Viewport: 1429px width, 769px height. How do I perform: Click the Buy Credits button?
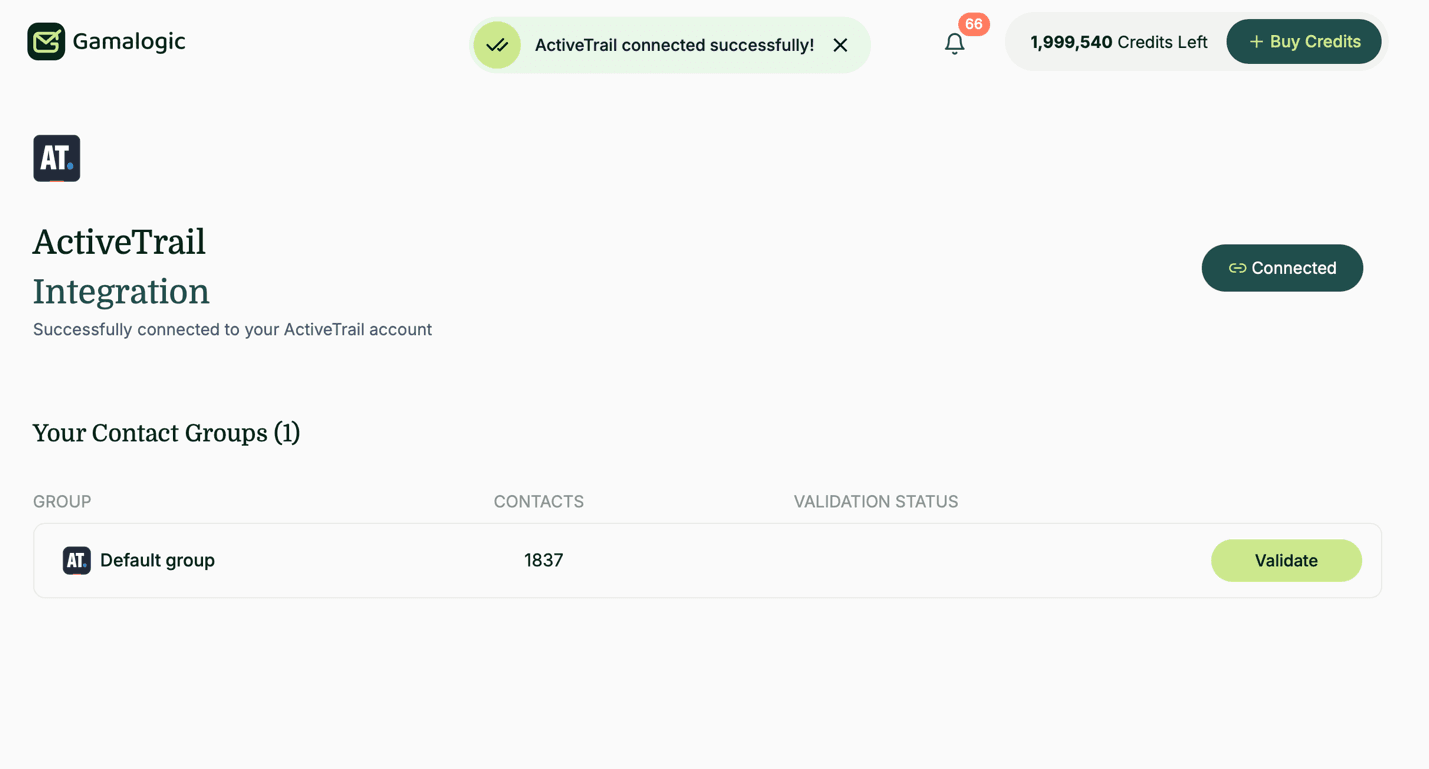[x=1304, y=41]
